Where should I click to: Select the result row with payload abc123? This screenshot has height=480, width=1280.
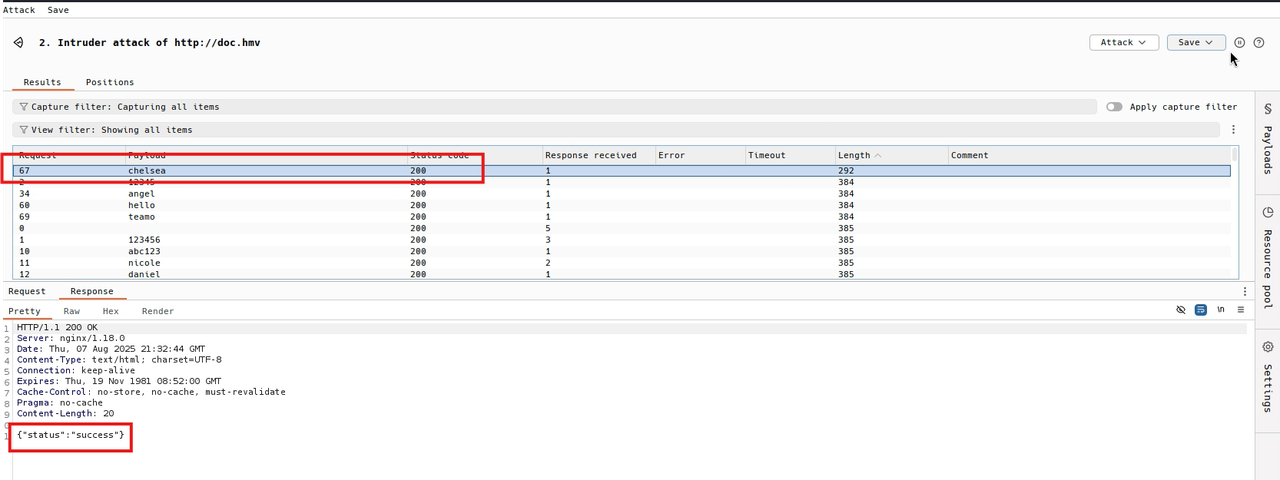pyautogui.click(x=622, y=251)
